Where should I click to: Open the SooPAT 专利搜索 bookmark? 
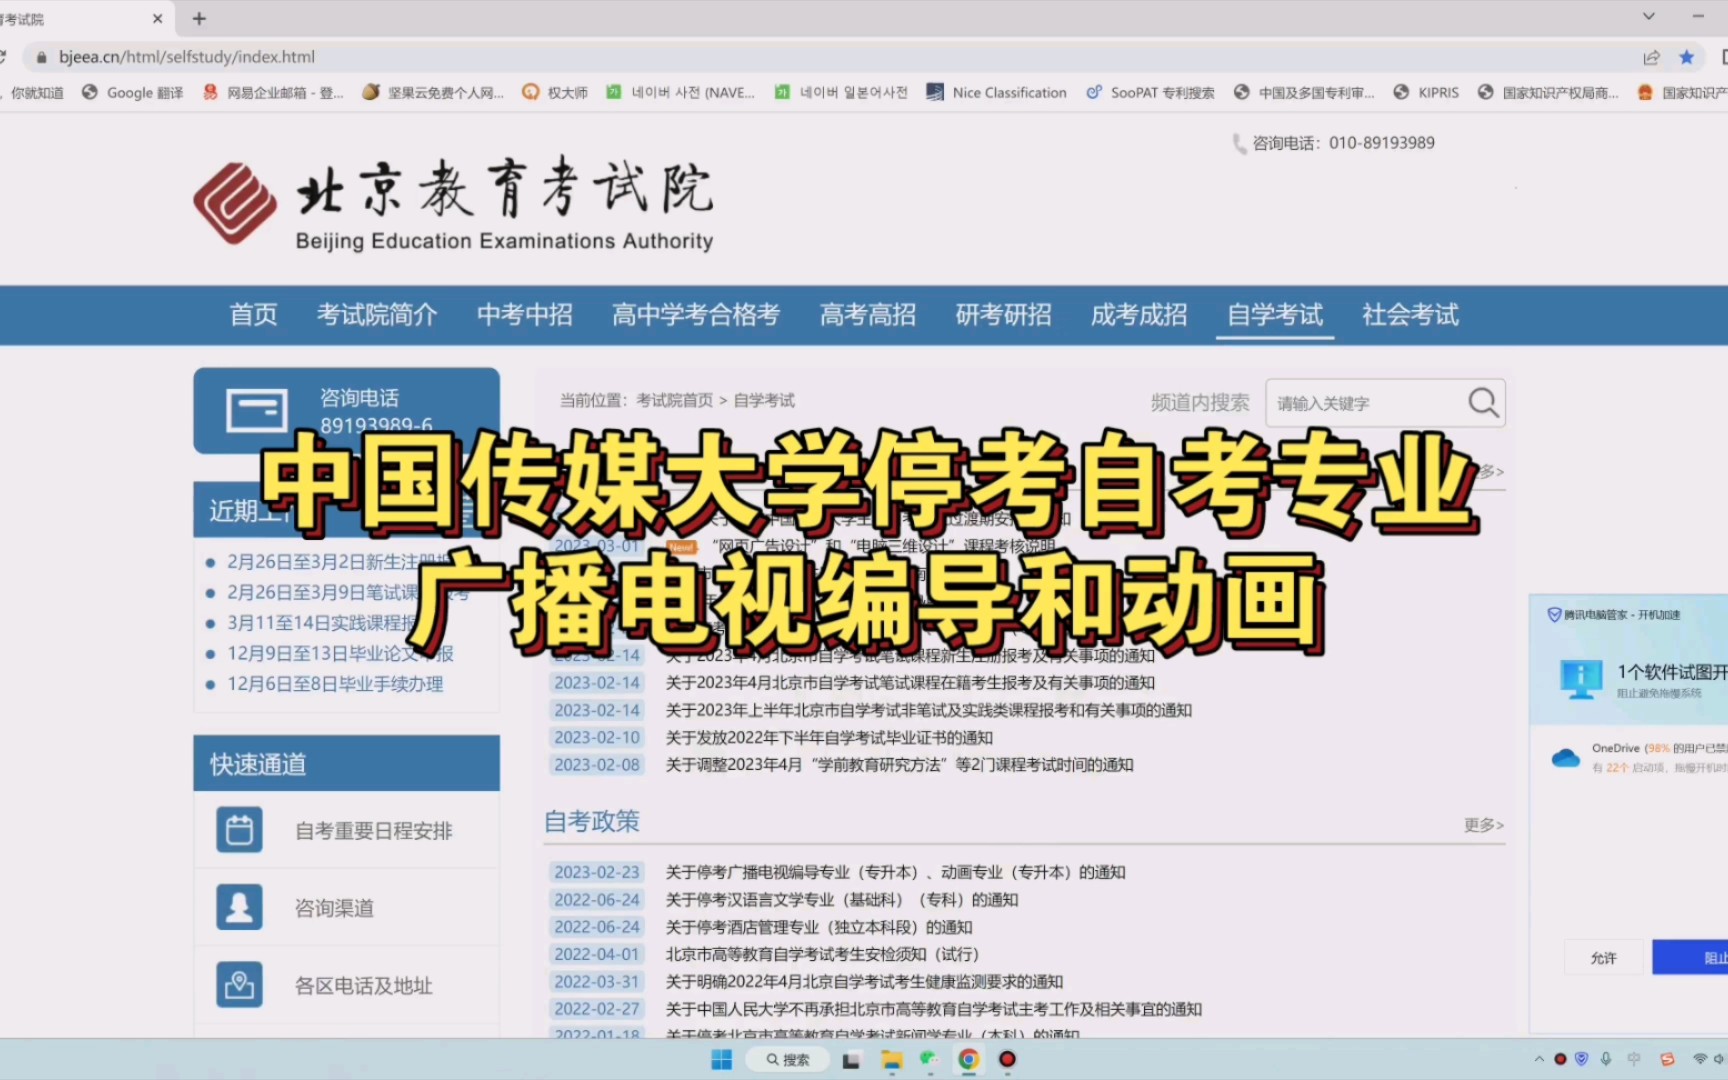1150,92
